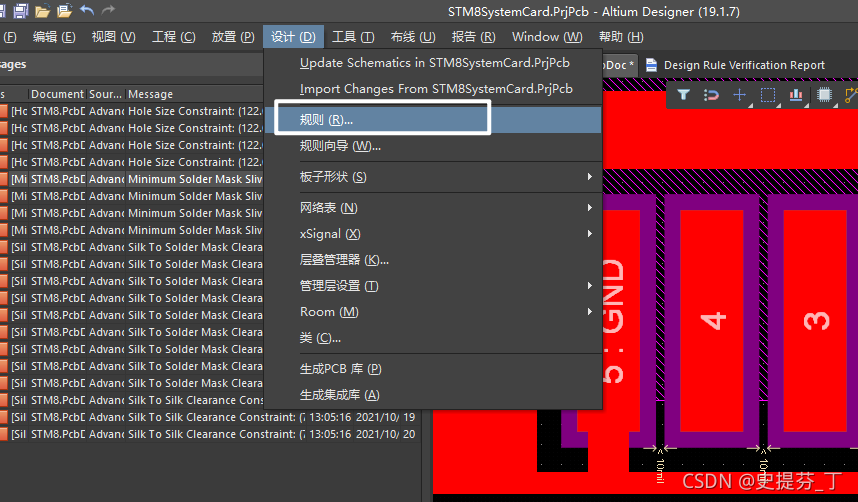Expand the 管理层设置 (T) submenu

tap(433, 286)
